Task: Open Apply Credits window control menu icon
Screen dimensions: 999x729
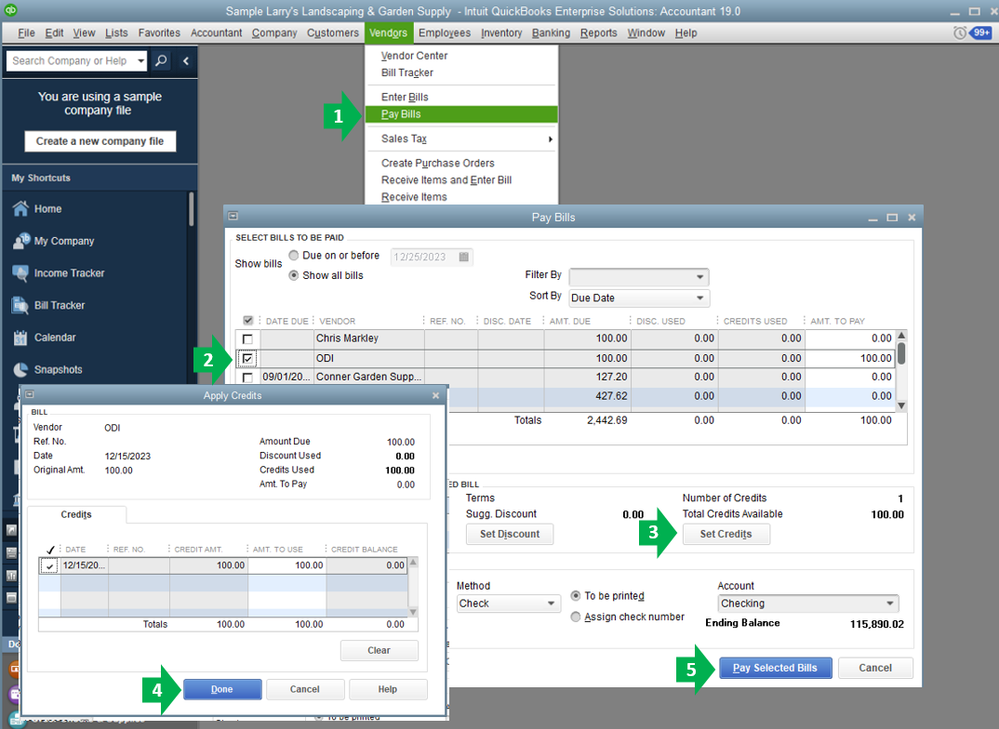Action: 29,394
